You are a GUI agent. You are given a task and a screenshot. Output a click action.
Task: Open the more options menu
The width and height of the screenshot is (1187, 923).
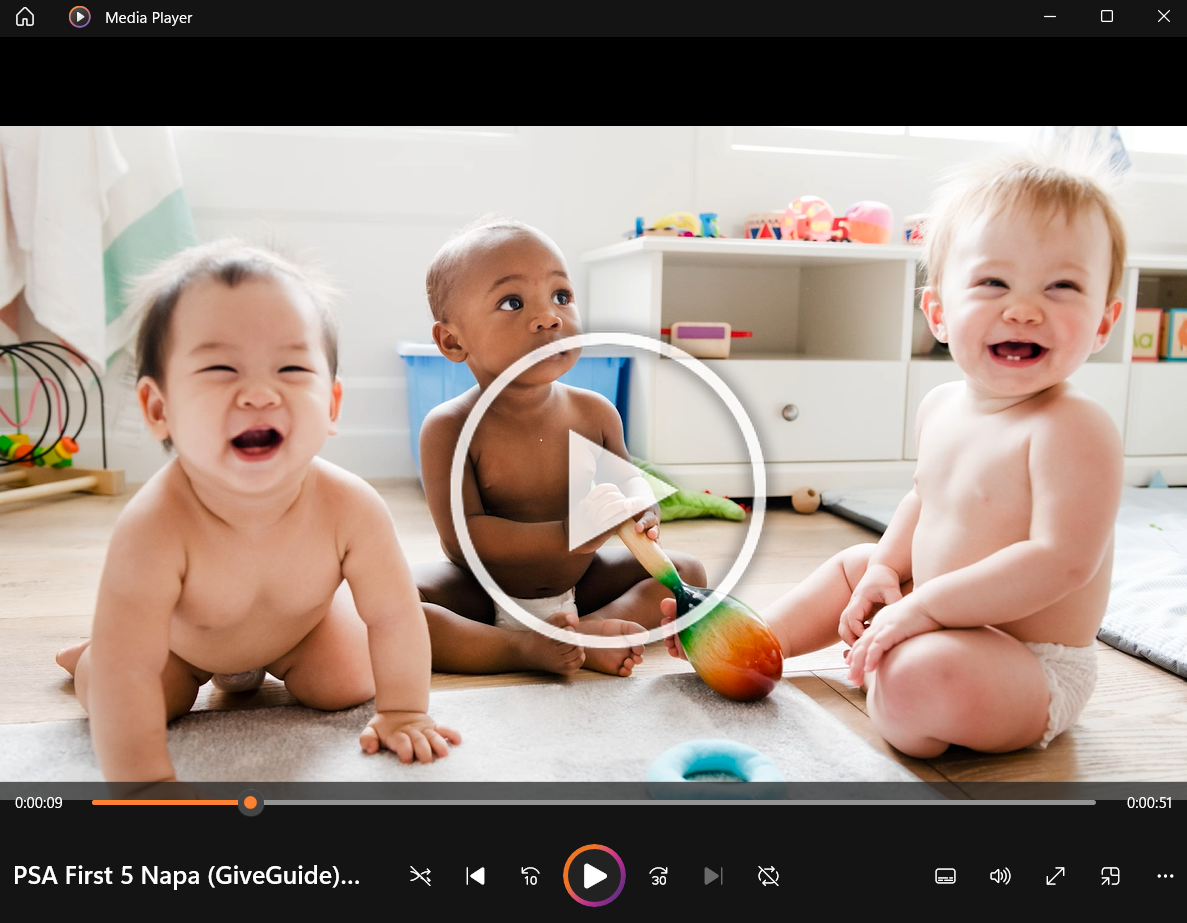point(1165,876)
